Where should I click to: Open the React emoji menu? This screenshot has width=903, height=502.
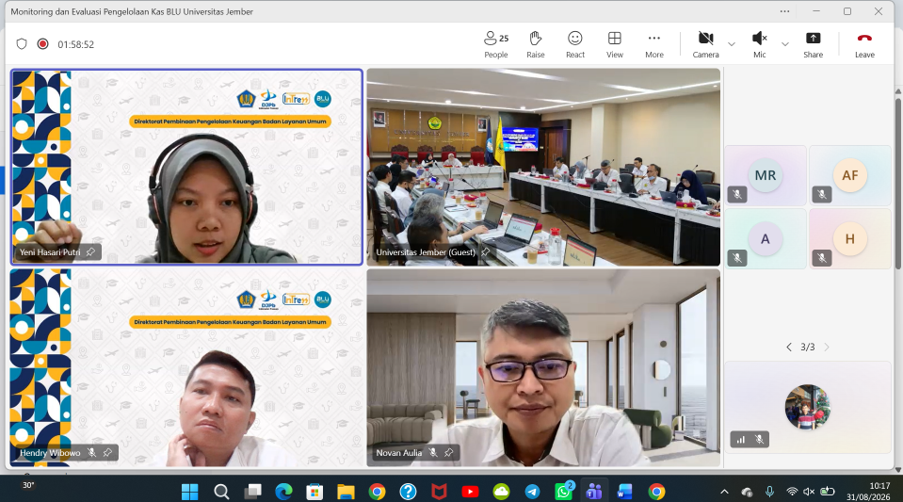tap(575, 44)
